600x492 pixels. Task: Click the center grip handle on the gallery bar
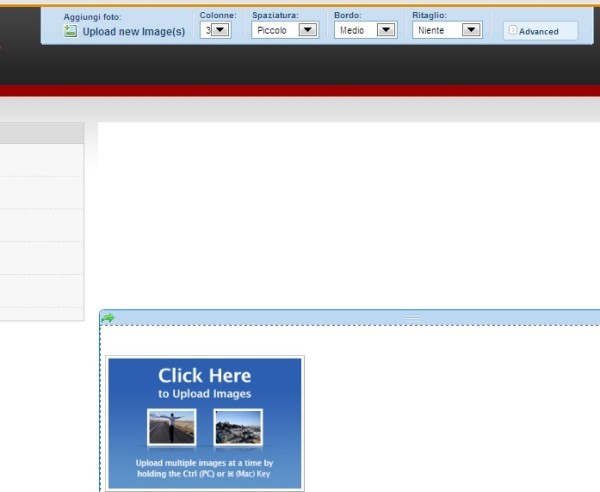pyautogui.click(x=412, y=317)
